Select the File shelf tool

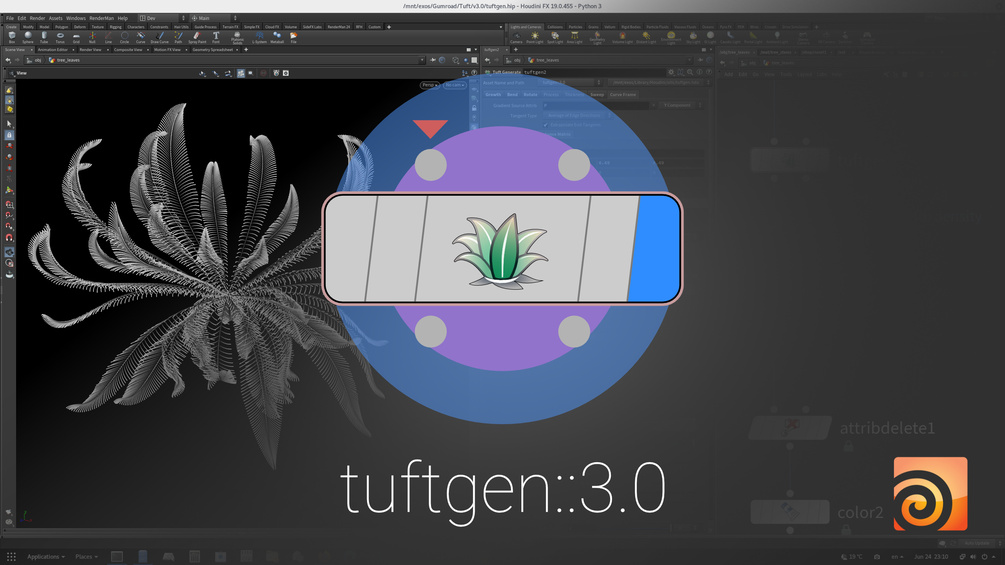tap(294, 38)
